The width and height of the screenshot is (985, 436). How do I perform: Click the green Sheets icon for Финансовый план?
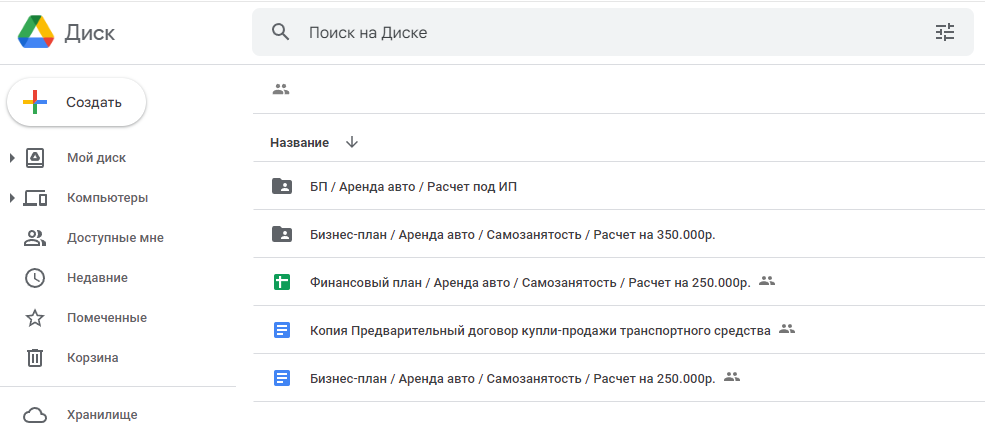[x=282, y=282]
